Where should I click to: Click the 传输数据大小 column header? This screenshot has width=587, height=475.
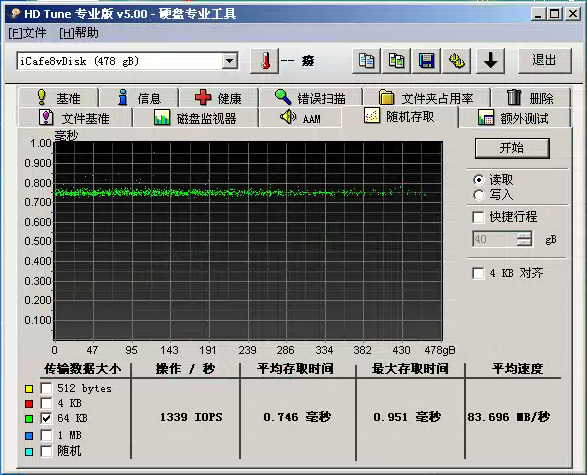coord(82,369)
